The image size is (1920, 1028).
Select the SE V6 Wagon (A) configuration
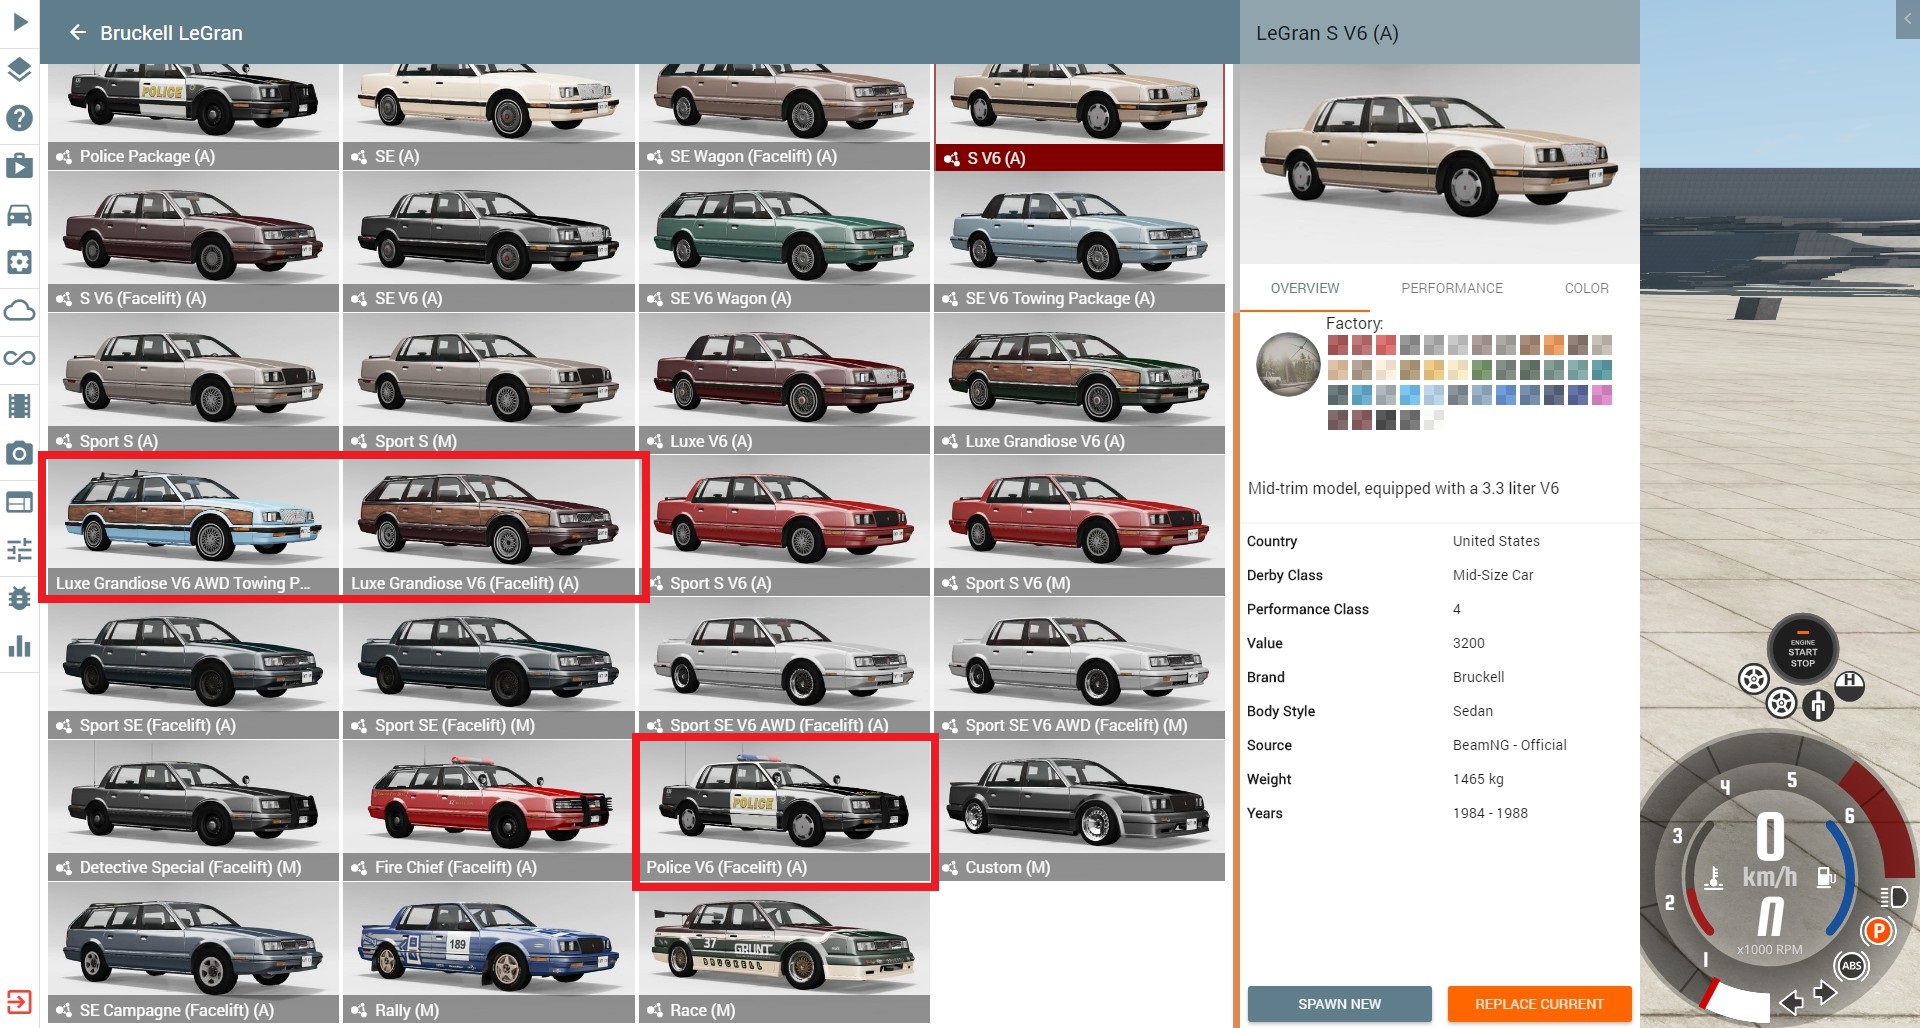784,241
